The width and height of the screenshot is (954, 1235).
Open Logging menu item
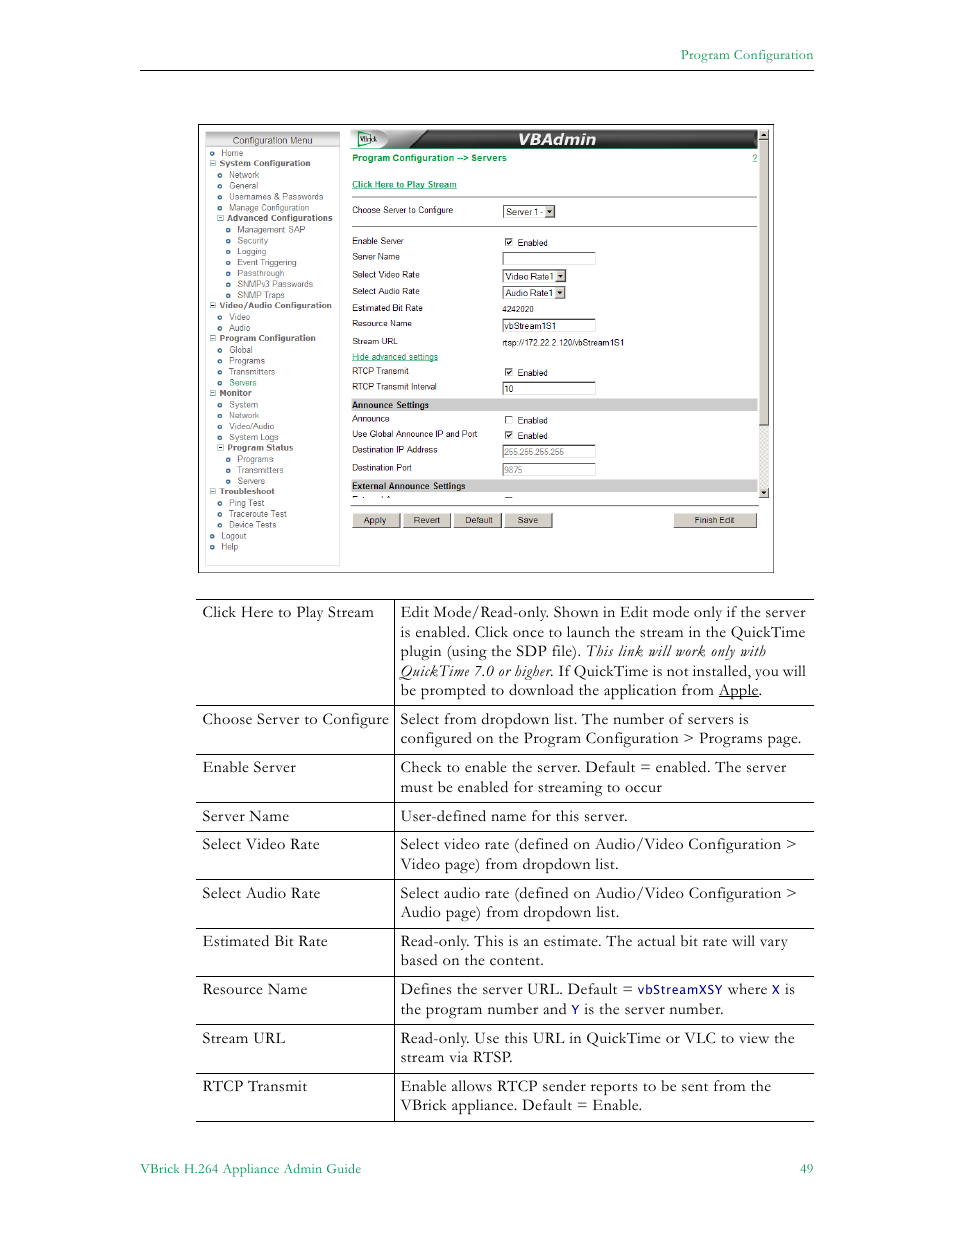tap(251, 252)
